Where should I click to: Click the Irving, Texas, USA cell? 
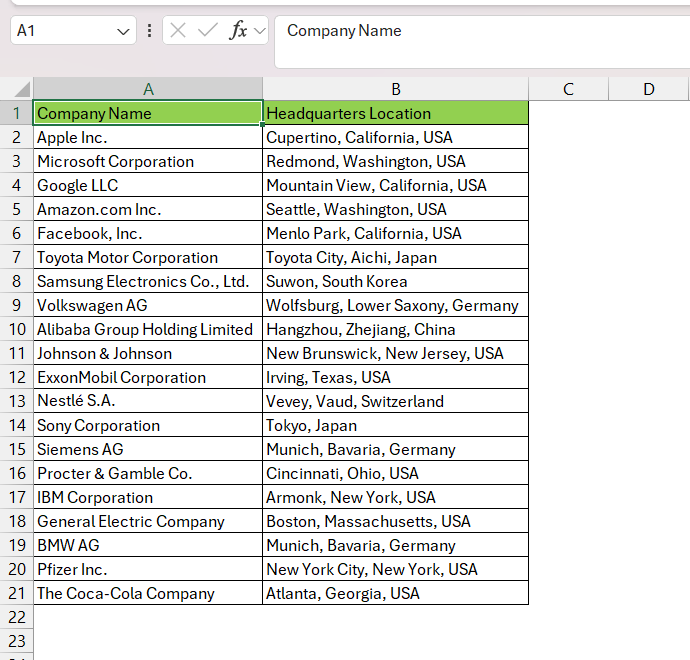[x=396, y=377]
